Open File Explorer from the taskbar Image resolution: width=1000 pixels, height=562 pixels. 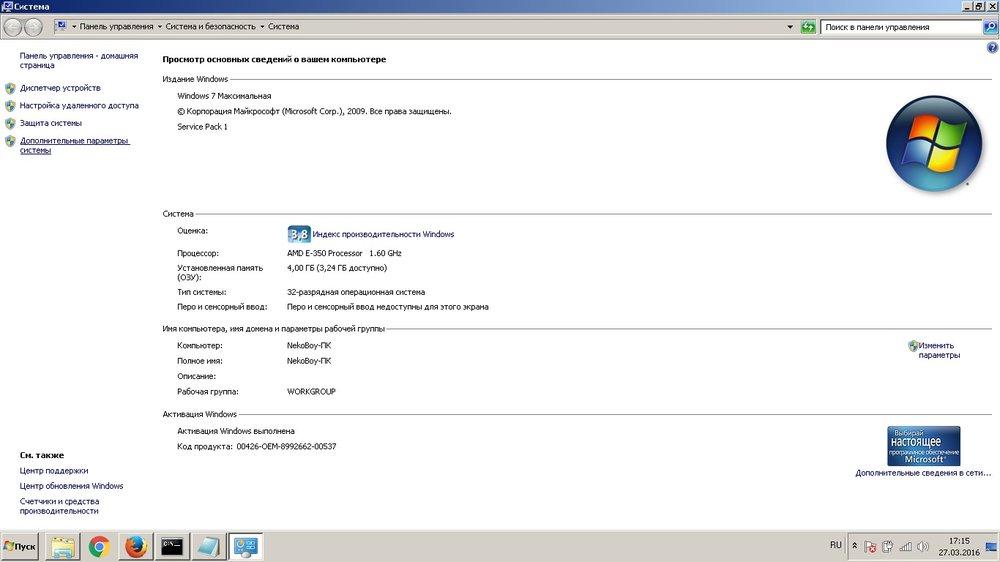pyautogui.click(x=62, y=546)
